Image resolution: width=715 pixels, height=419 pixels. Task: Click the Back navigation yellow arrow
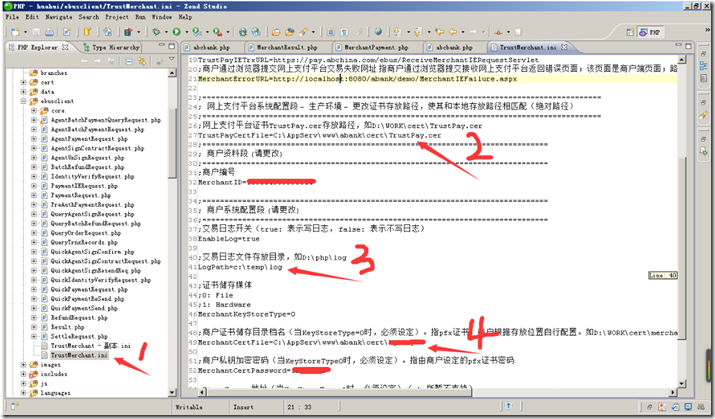click(x=453, y=32)
